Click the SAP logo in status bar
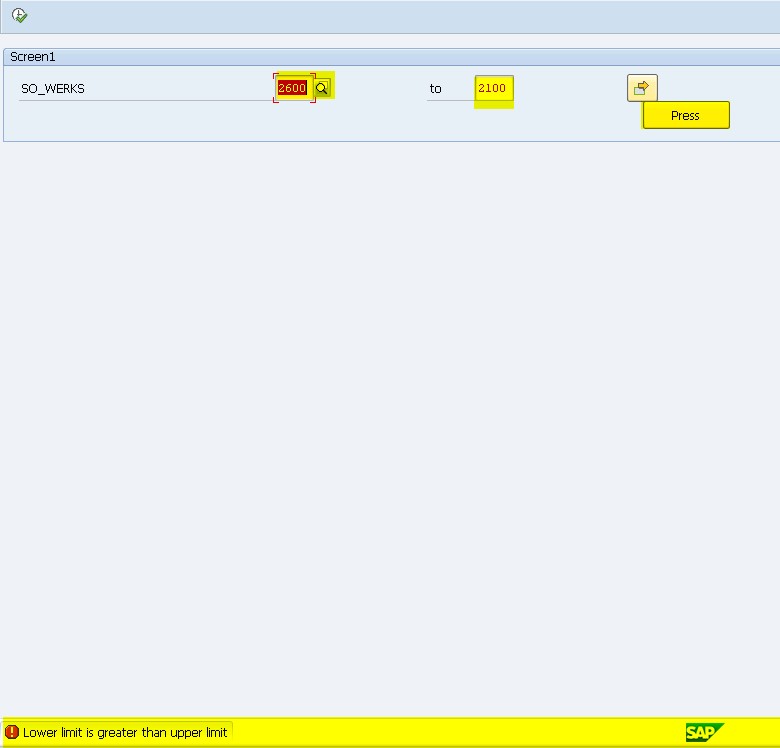Image resolution: width=780 pixels, height=748 pixels. 704,732
